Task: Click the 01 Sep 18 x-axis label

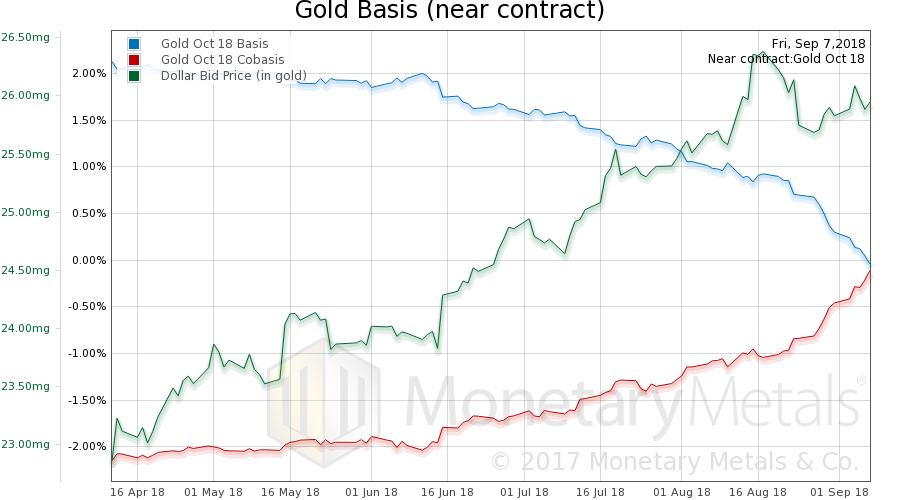Action: pos(838,492)
